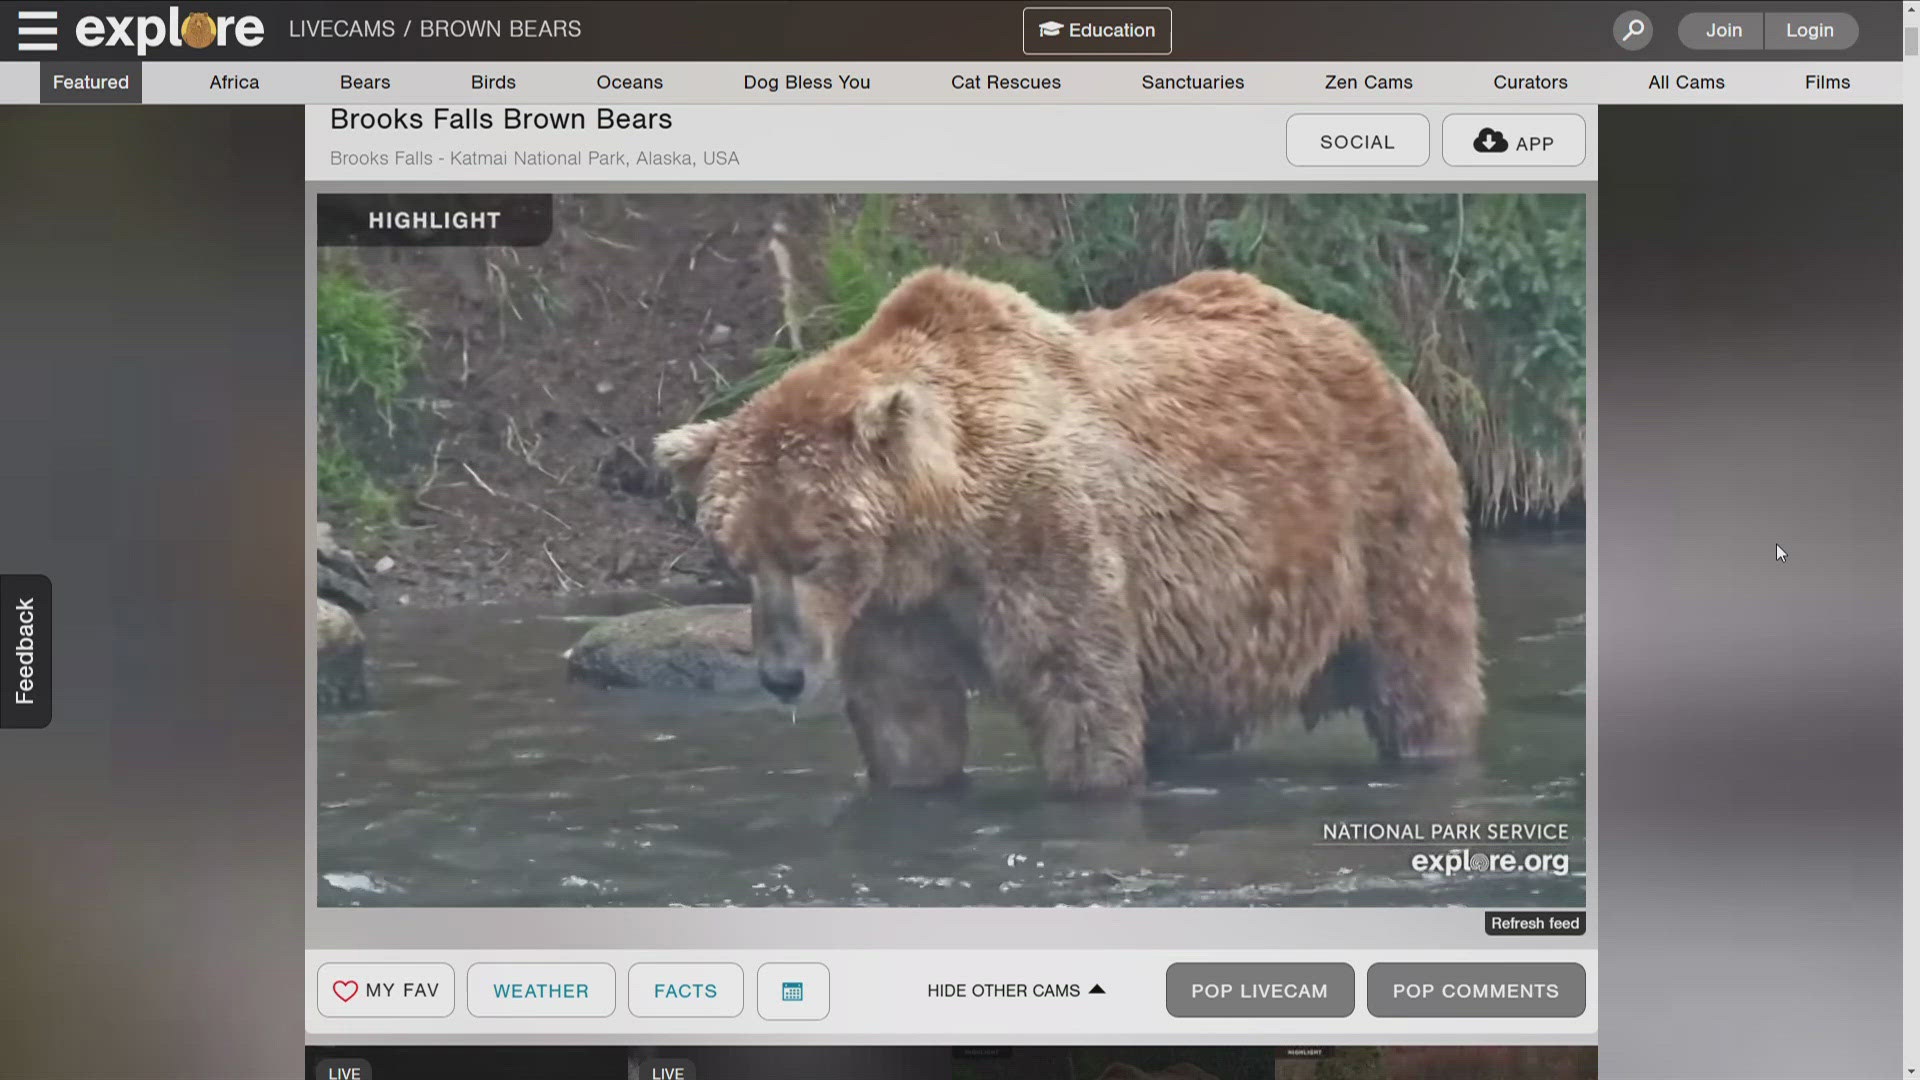Click the calendar icon button
Screen dimensions: 1920x1080
pyautogui.click(x=793, y=991)
